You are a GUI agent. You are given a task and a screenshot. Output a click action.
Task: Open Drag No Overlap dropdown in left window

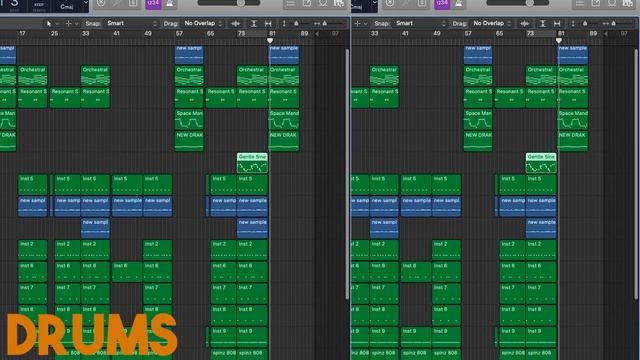203,24
